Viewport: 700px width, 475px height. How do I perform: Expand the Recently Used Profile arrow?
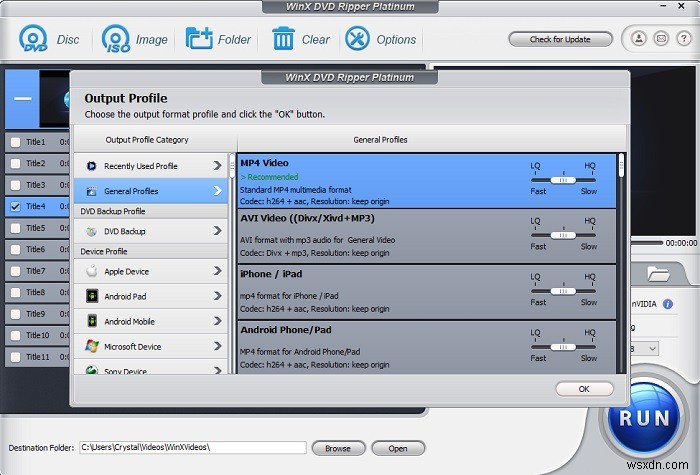click(x=217, y=166)
